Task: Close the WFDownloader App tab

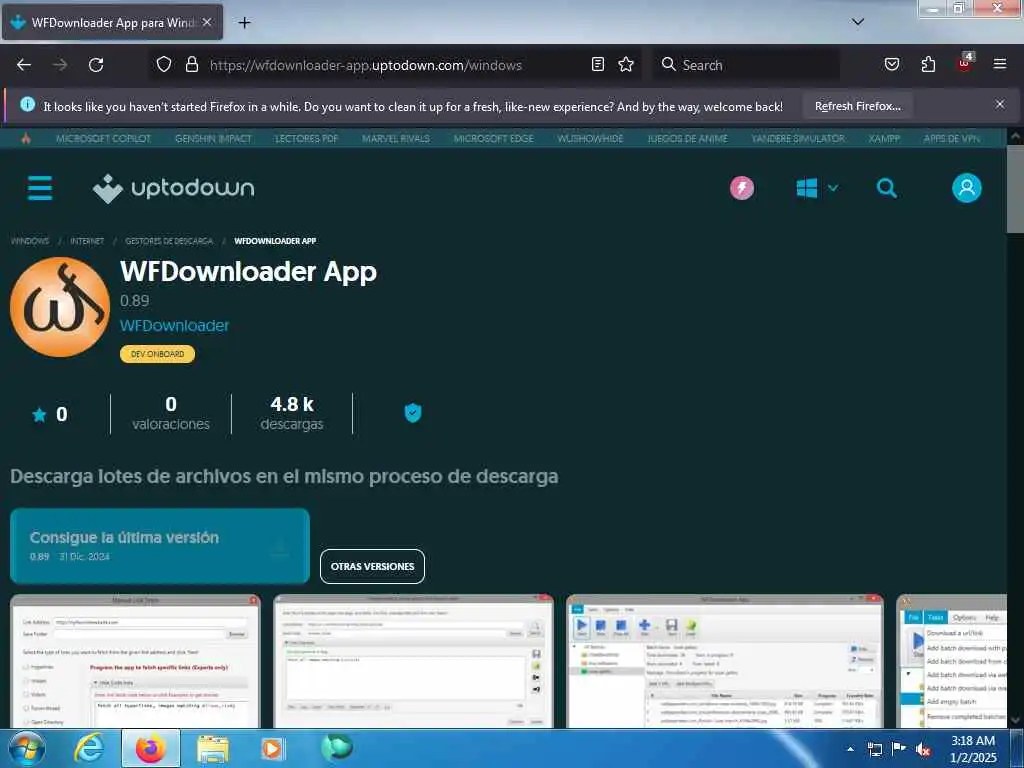Action: pos(207,22)
